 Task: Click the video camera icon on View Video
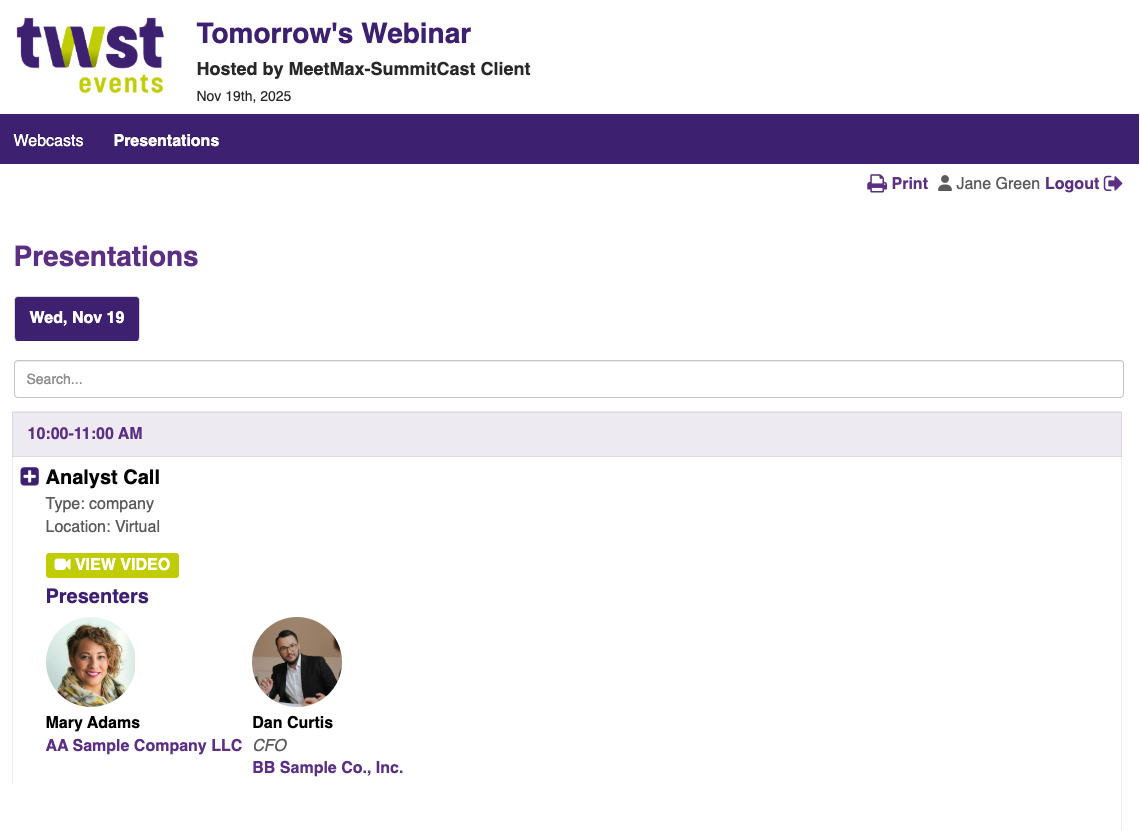click(x=62, y=565)
